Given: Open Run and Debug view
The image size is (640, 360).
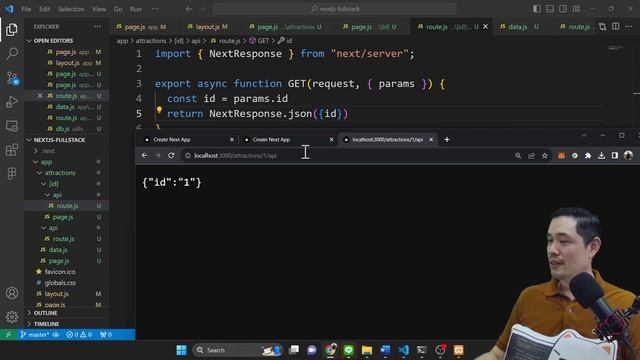Looking at the screenshot, I should 12,102.
